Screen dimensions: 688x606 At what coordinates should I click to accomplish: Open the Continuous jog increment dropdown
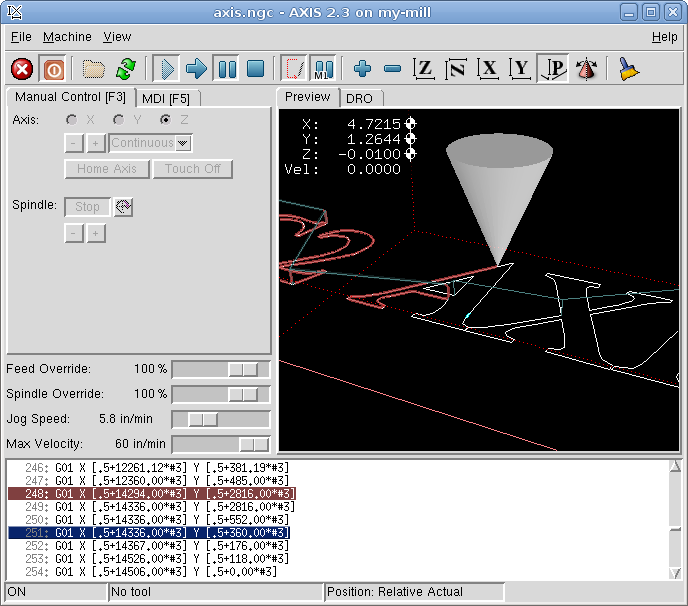pos(183,143)
